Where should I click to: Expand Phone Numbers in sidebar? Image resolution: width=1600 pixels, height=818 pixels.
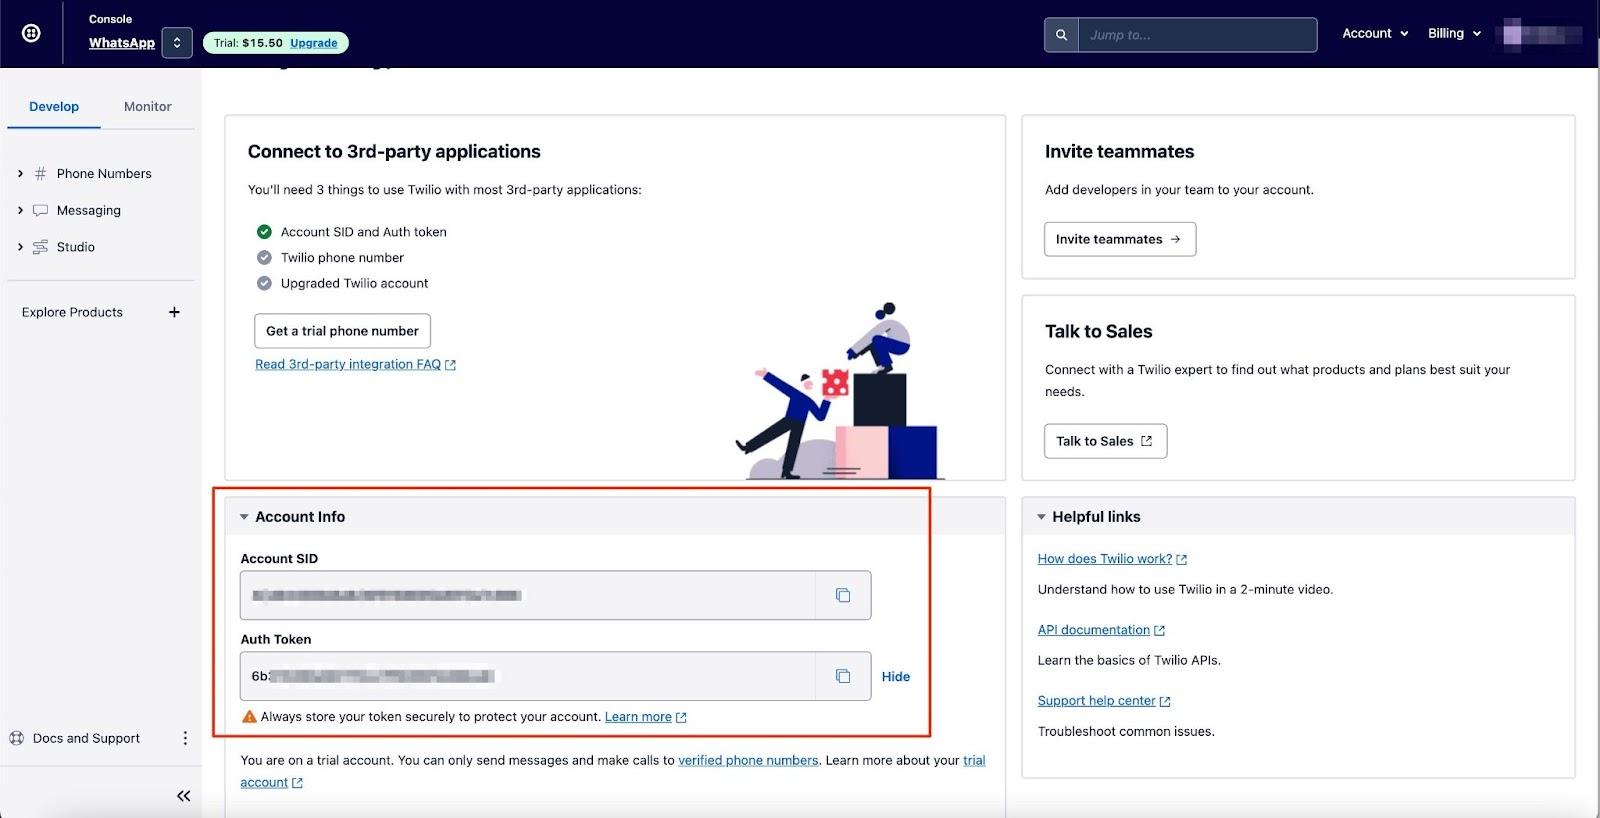pos(20,174)
